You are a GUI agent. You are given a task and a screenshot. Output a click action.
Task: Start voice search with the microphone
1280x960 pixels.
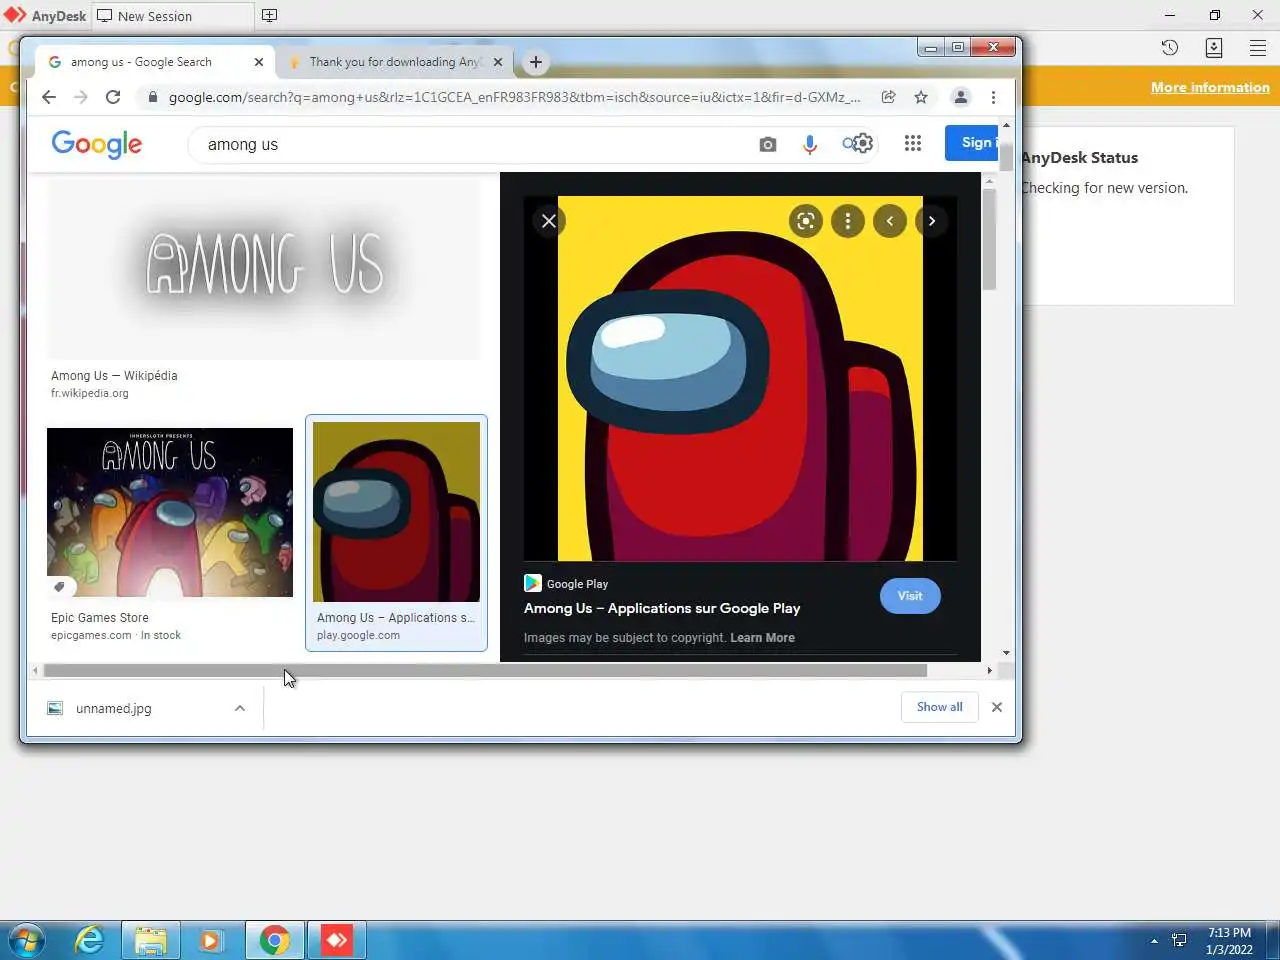click(810, 144)
